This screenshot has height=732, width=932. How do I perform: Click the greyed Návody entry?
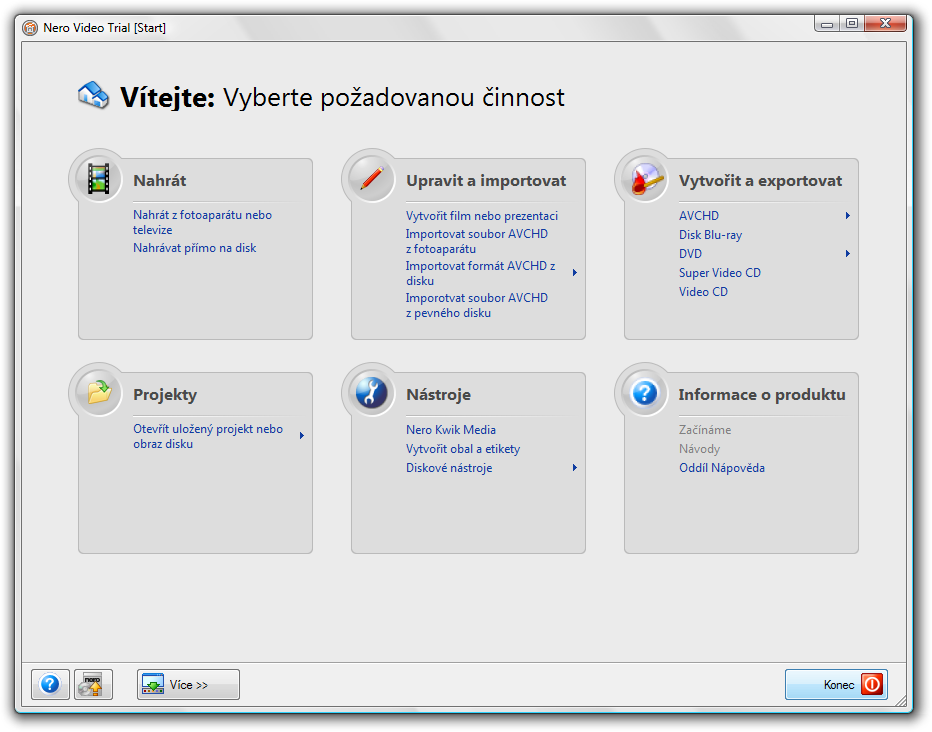pyautogui.click(x=699, y=449)
